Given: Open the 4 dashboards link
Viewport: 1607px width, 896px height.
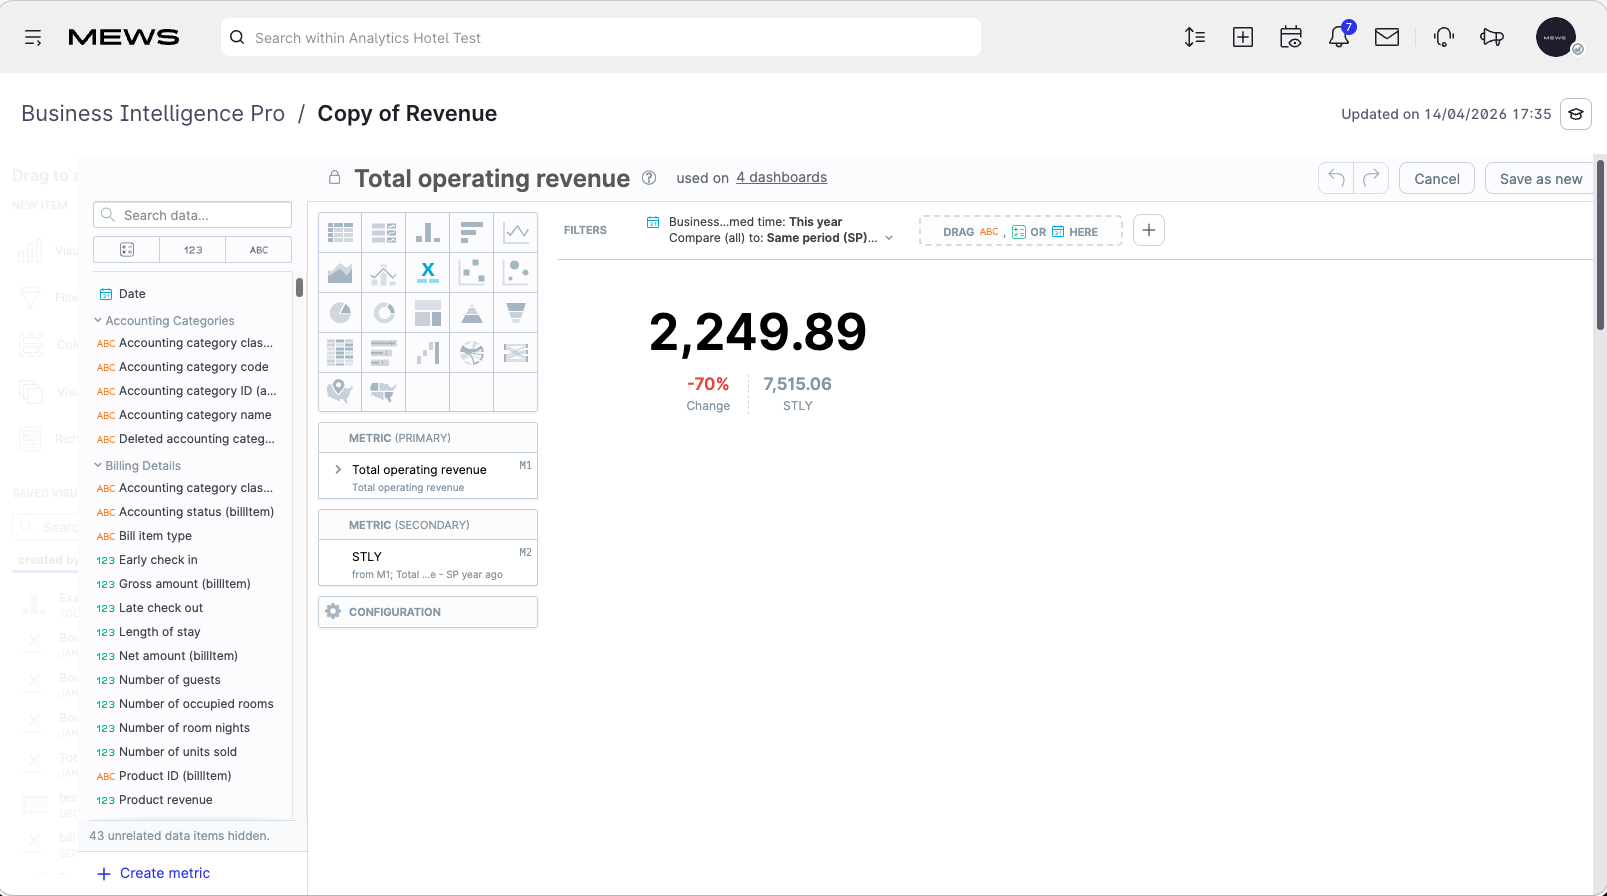Looking at the screenshot, I should pyautogui.click(x=782, y=177).
